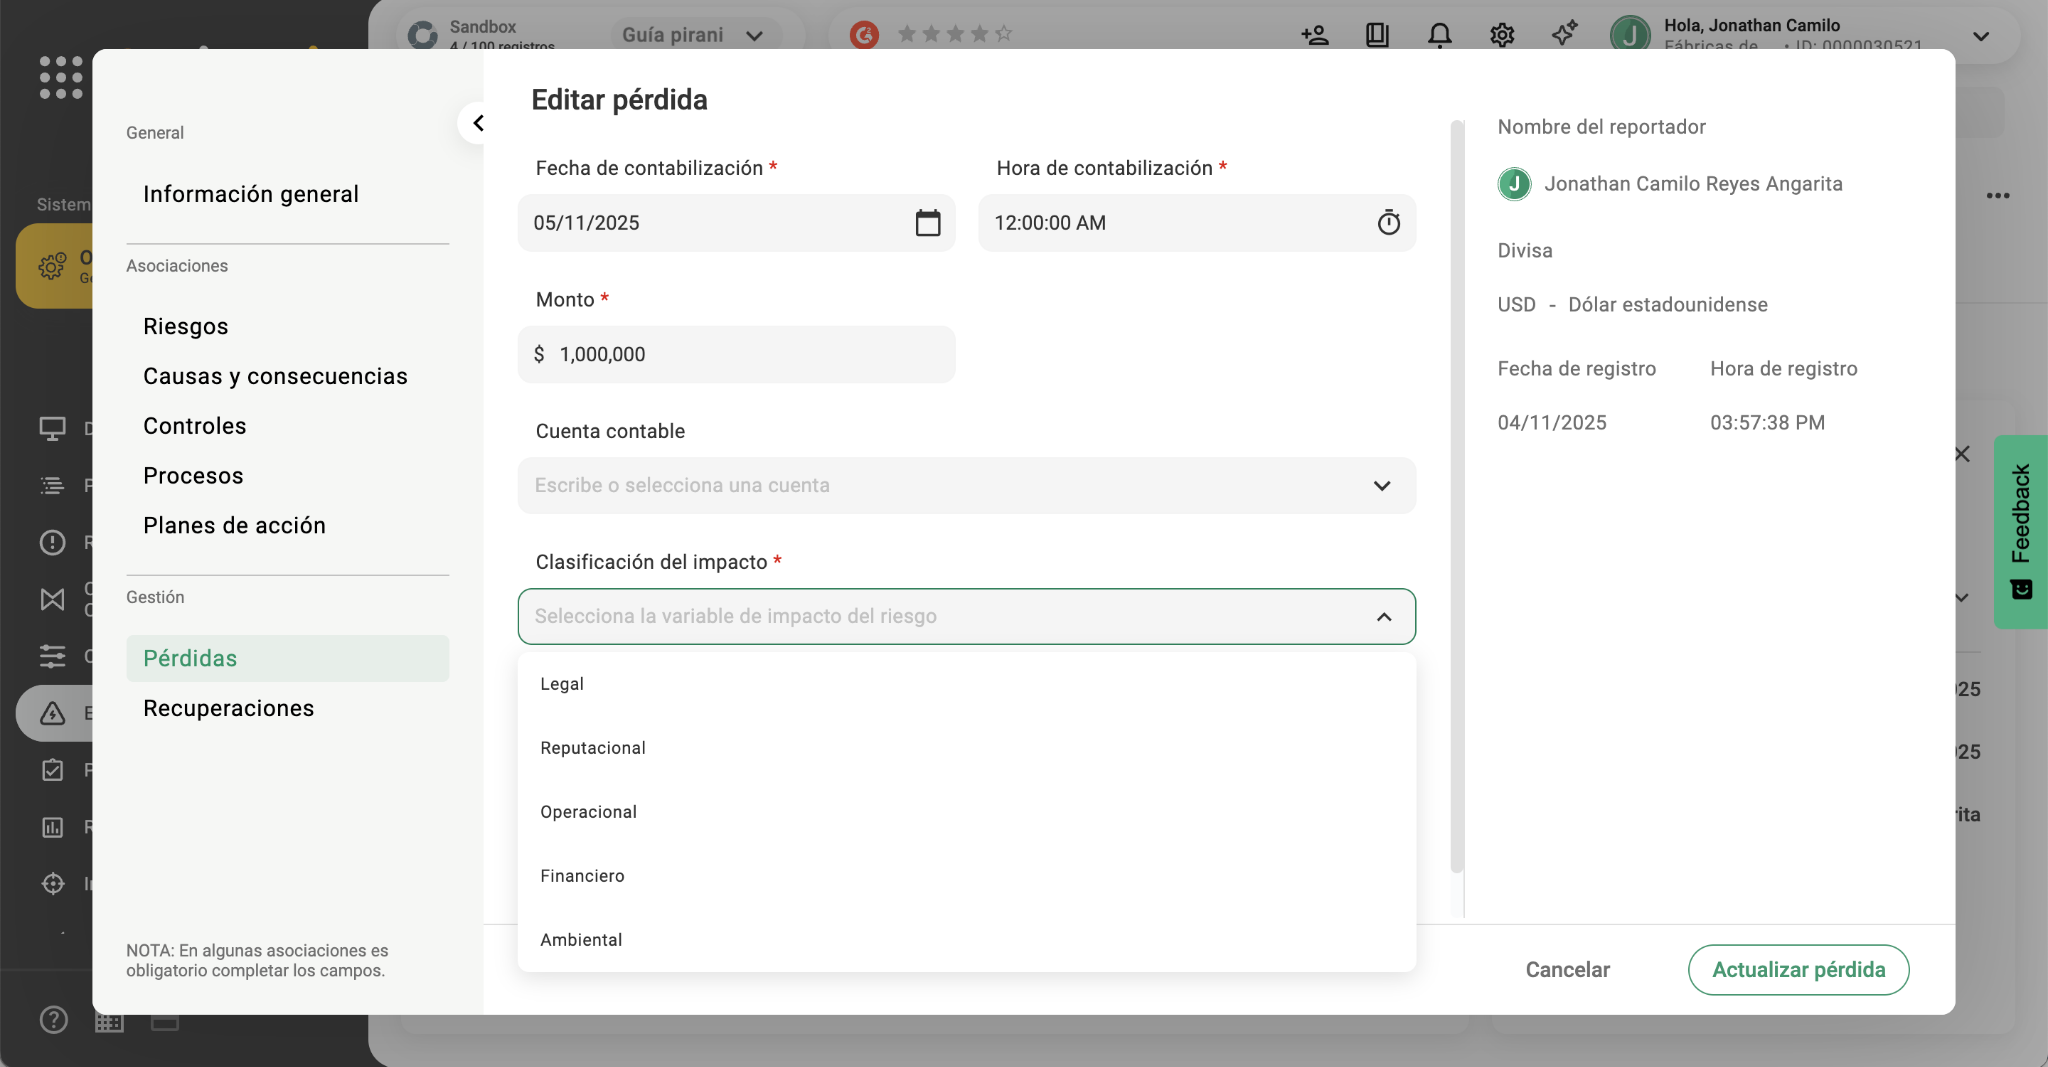
Task: Open the Riesgos association section
Action: [x=185, y=326]
